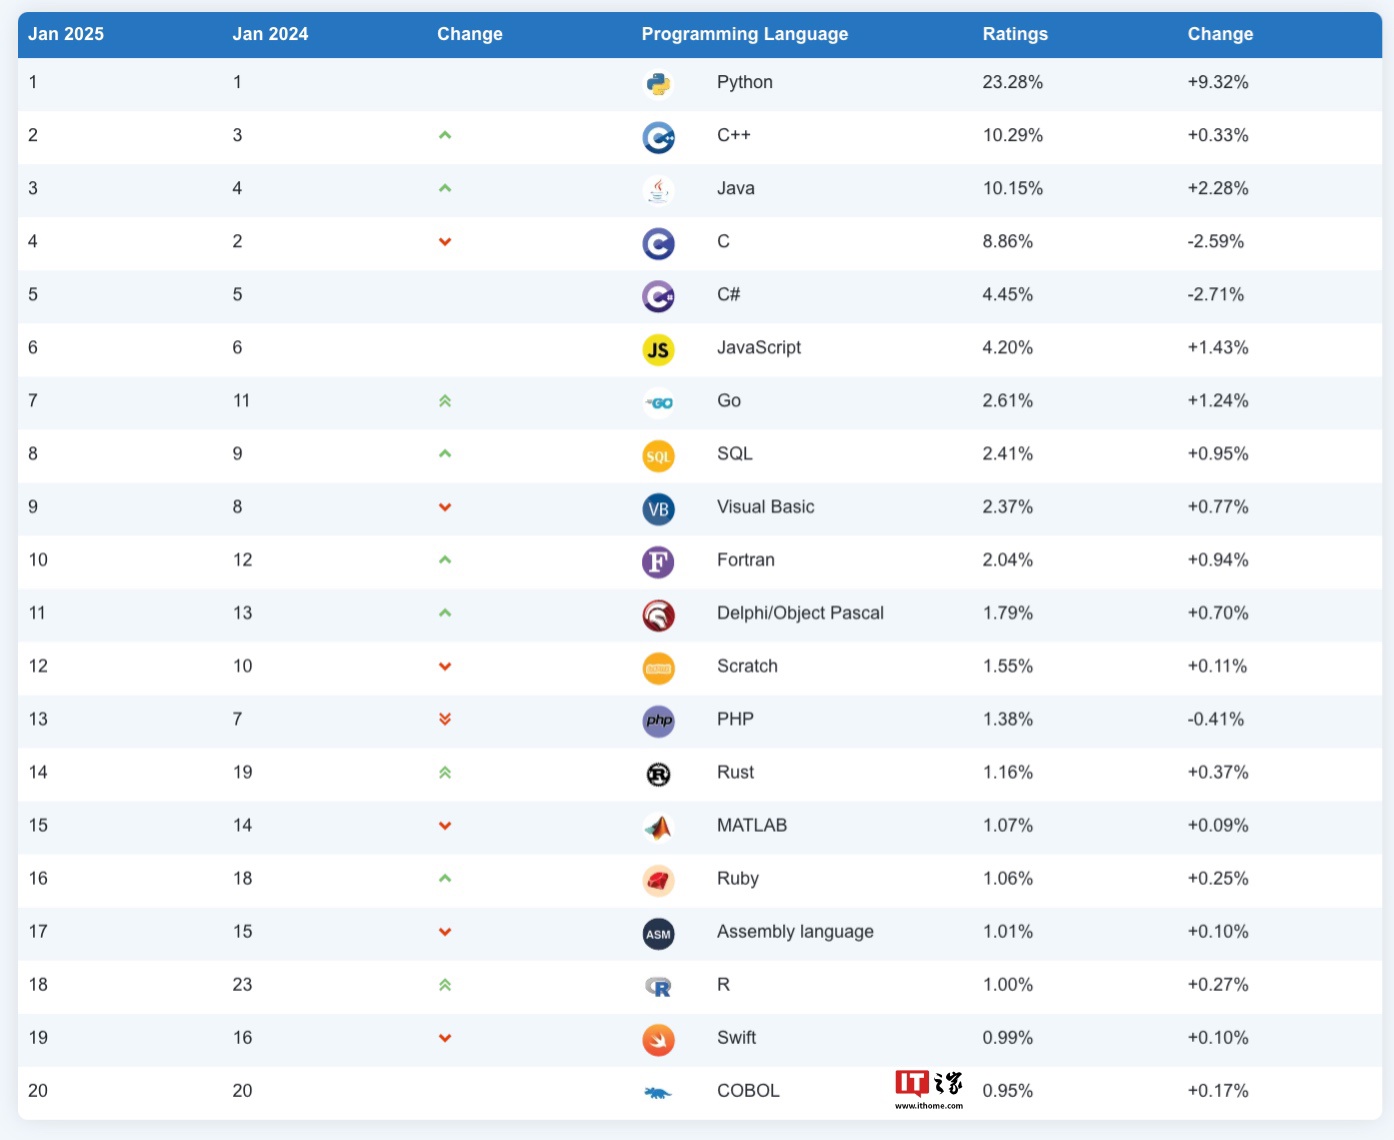This screenshot has height=1140, width=1394.
Task: Click the Programming Language column header
Action: point(744,34)
